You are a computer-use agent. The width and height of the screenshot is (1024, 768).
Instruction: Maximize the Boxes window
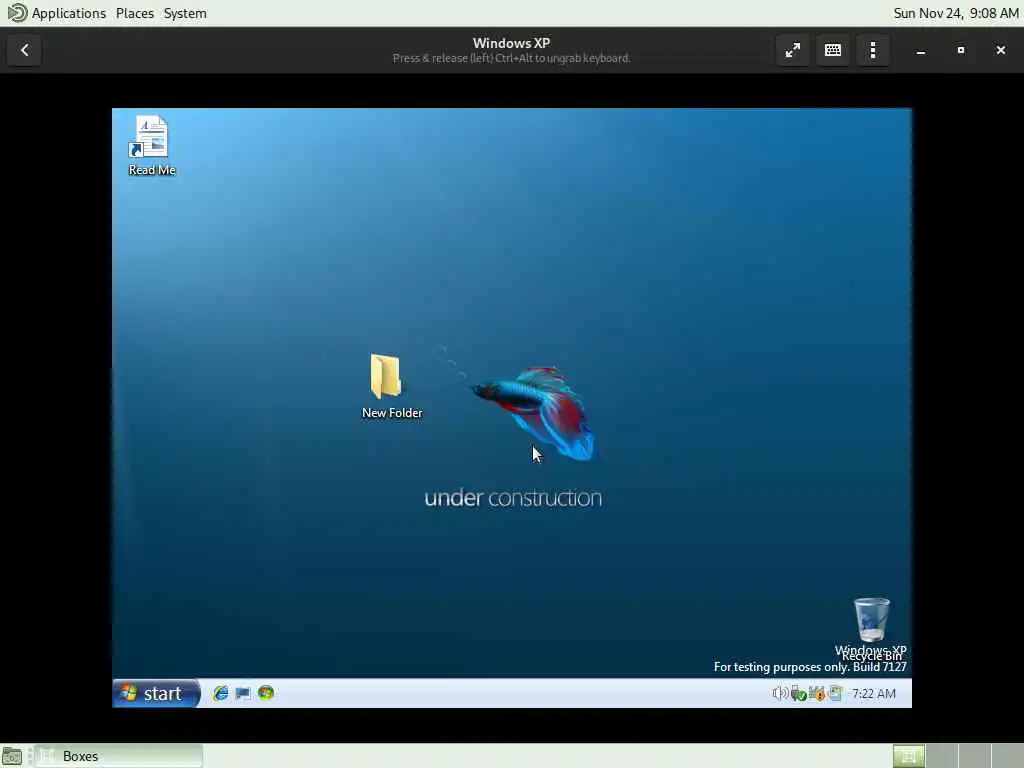click(961, 50)
